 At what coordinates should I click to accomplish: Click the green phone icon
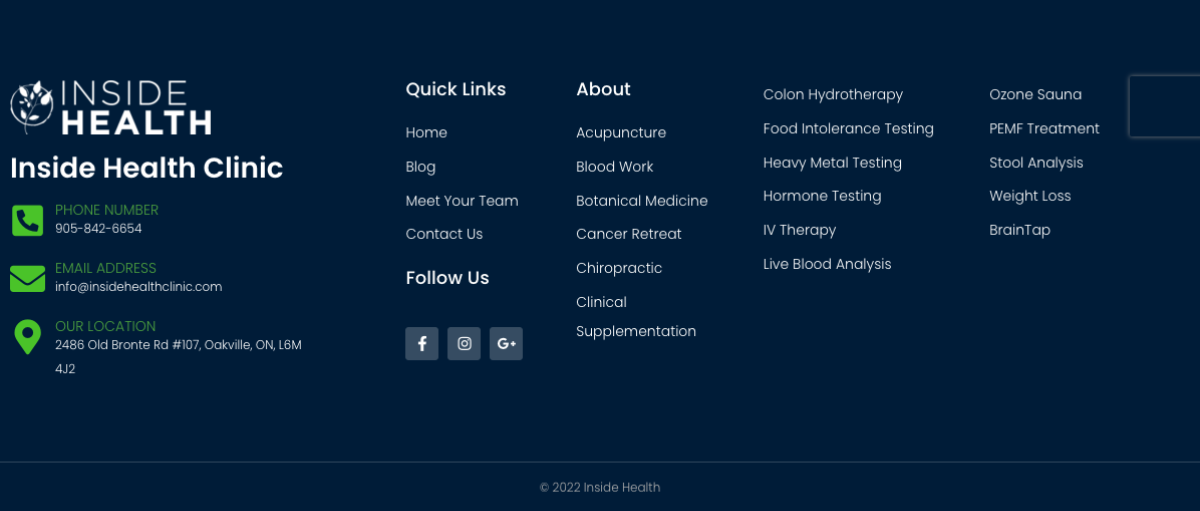click(27, 220)
